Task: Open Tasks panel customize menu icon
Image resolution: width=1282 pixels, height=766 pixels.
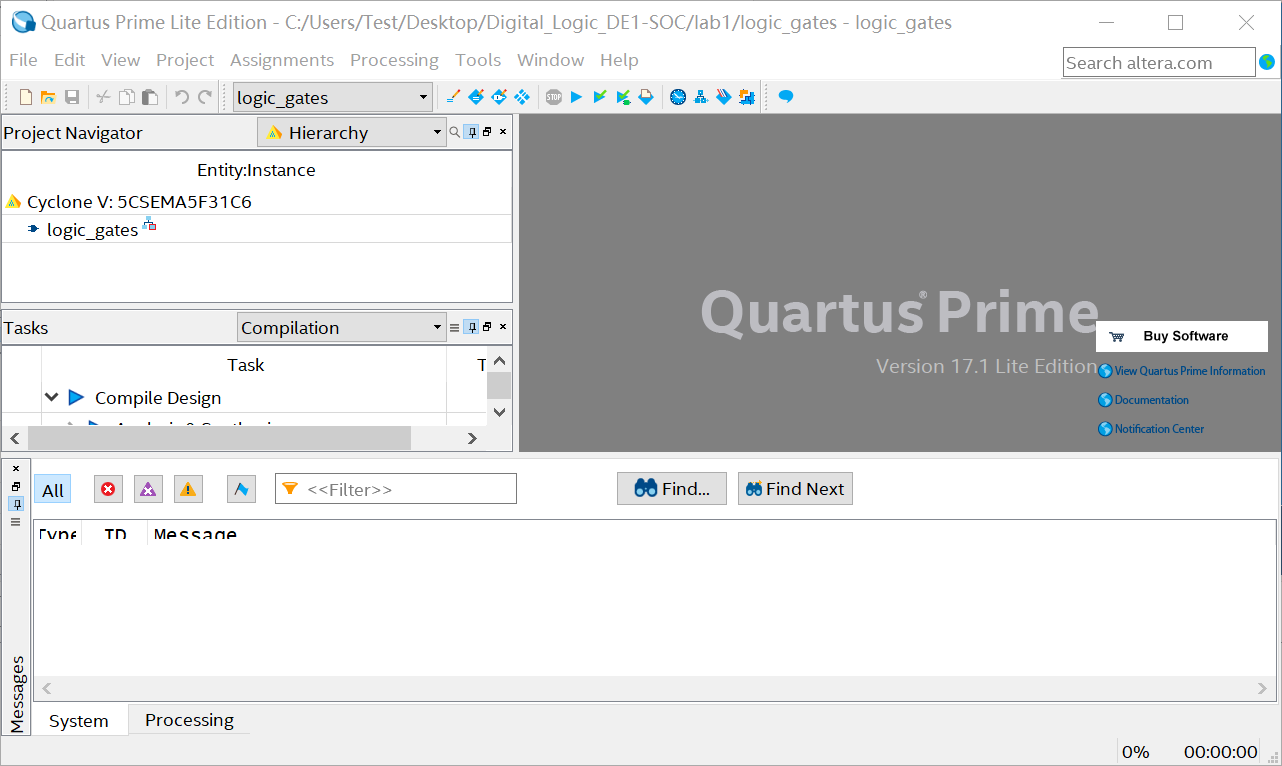Action: 454,327
